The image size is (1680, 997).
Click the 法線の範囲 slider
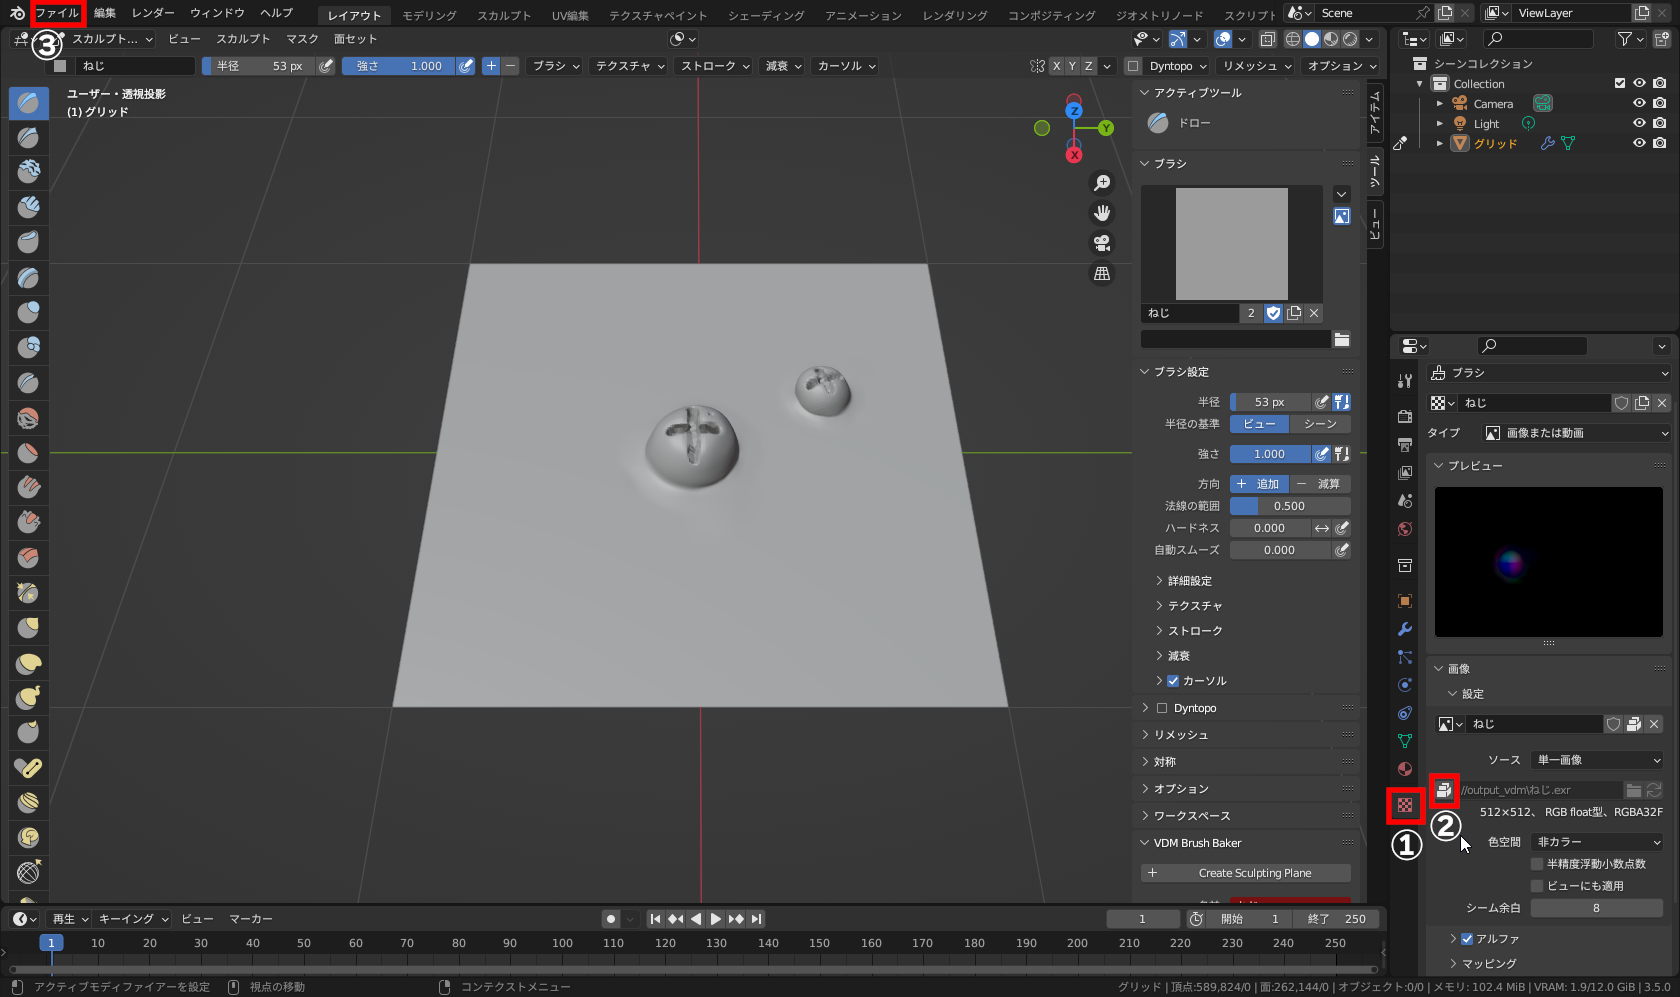pyautogui.click(x=1289, y=506)
